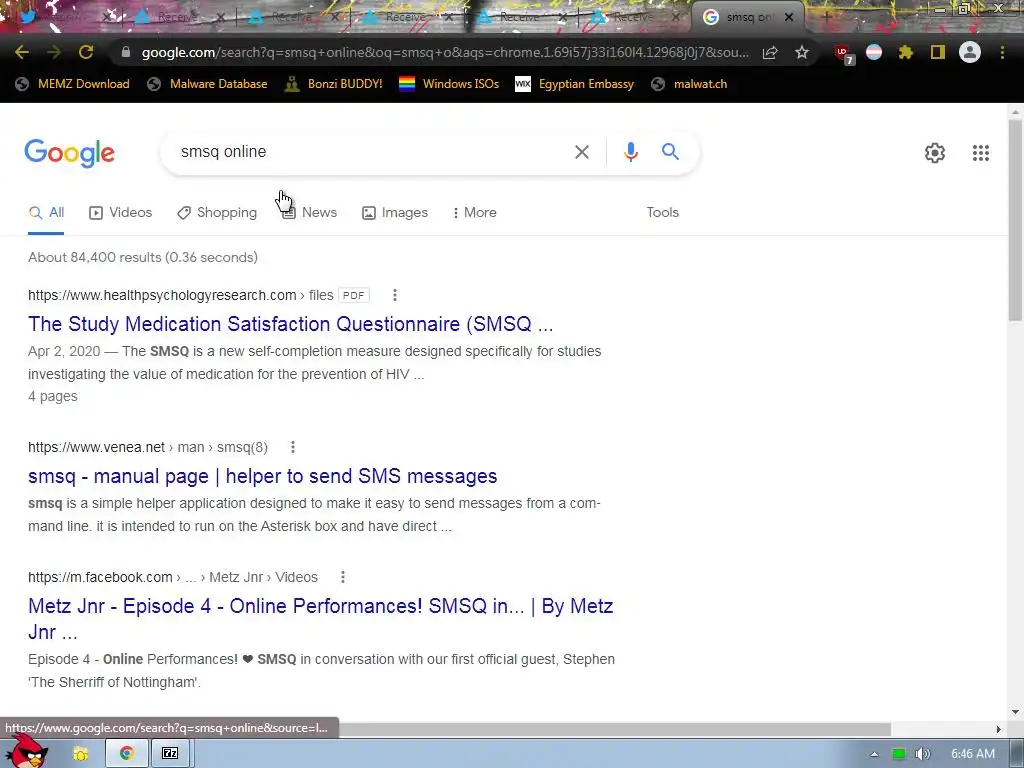The width and height of the screenshot is (1024, 768).
Task: Close the active 'smsq online' tab
Action: coord(789,18)
